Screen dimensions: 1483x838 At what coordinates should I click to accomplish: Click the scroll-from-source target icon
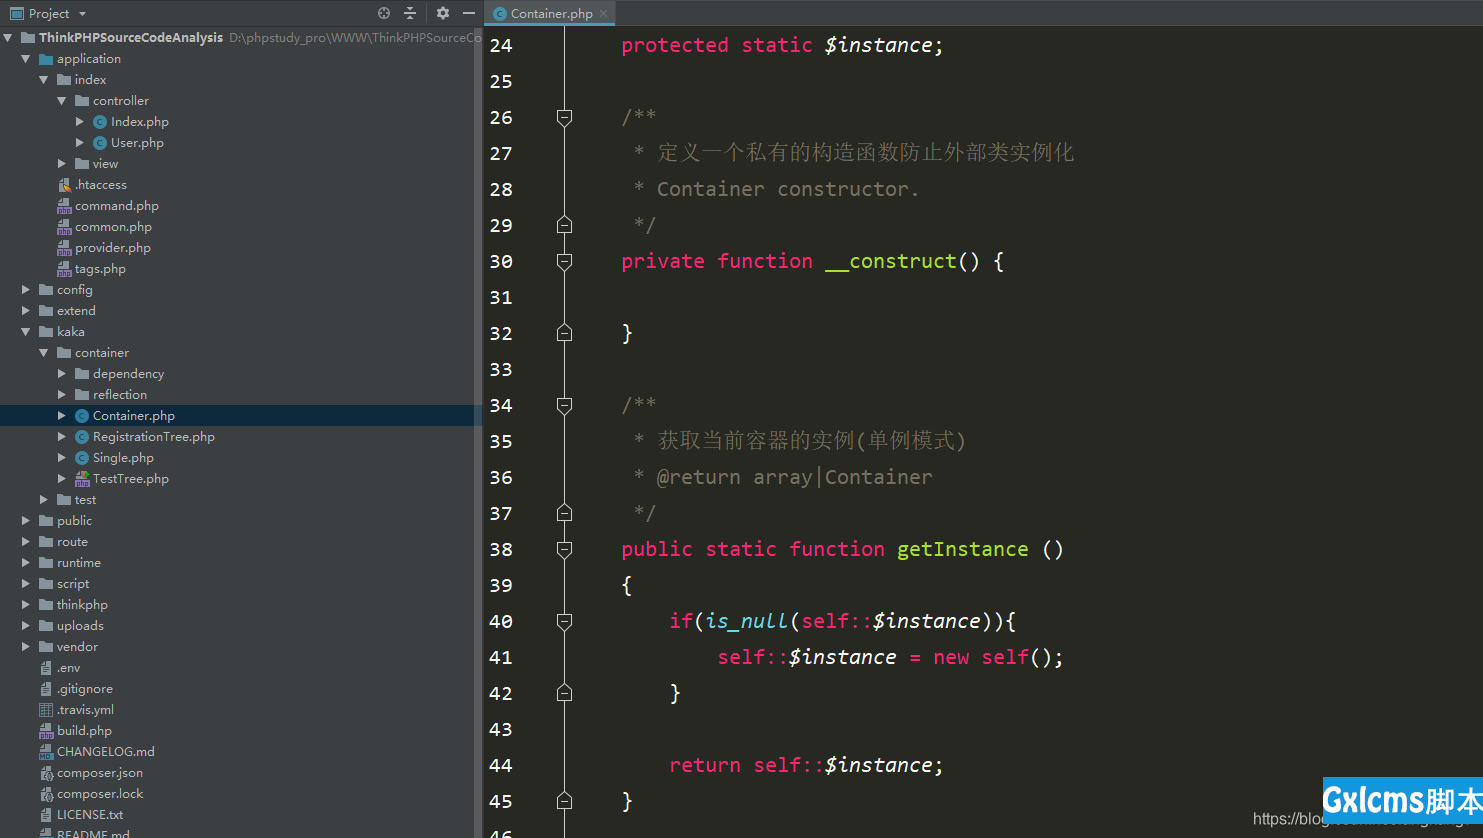[384, 13]
